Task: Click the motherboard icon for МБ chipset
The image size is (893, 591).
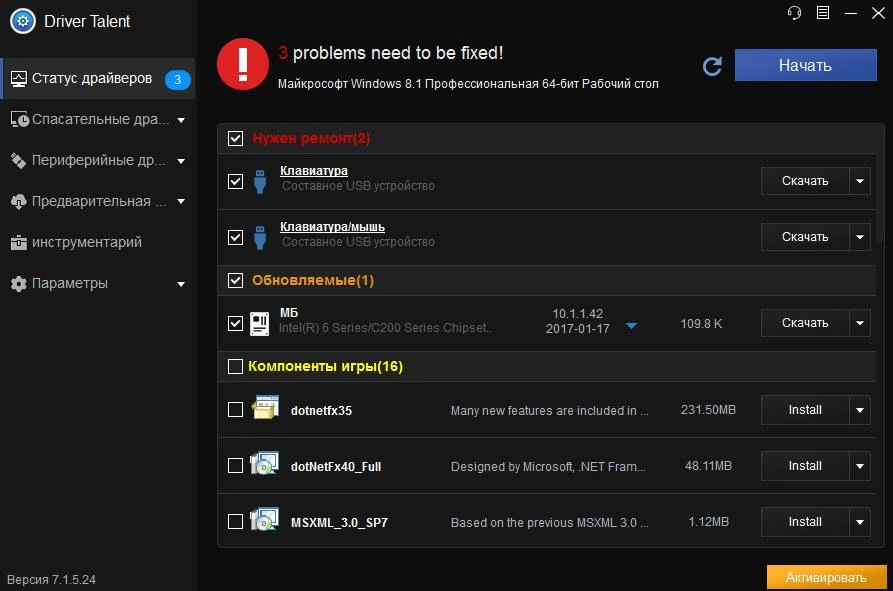Action: pos(260,323)
